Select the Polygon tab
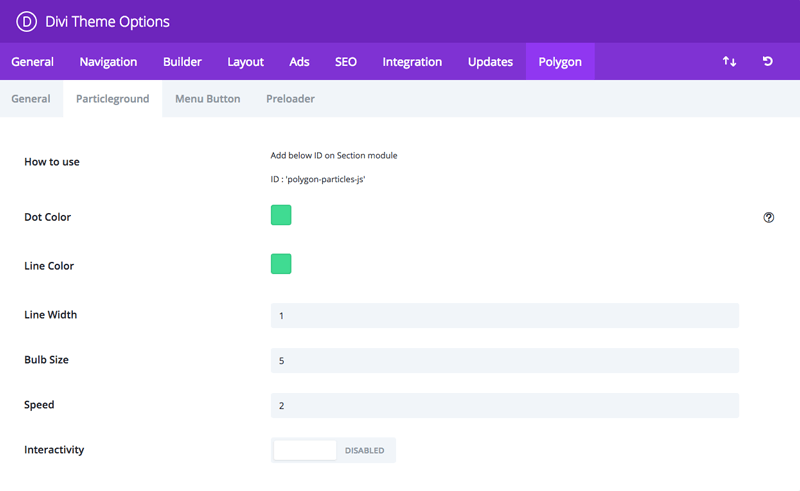 point(560,62)
